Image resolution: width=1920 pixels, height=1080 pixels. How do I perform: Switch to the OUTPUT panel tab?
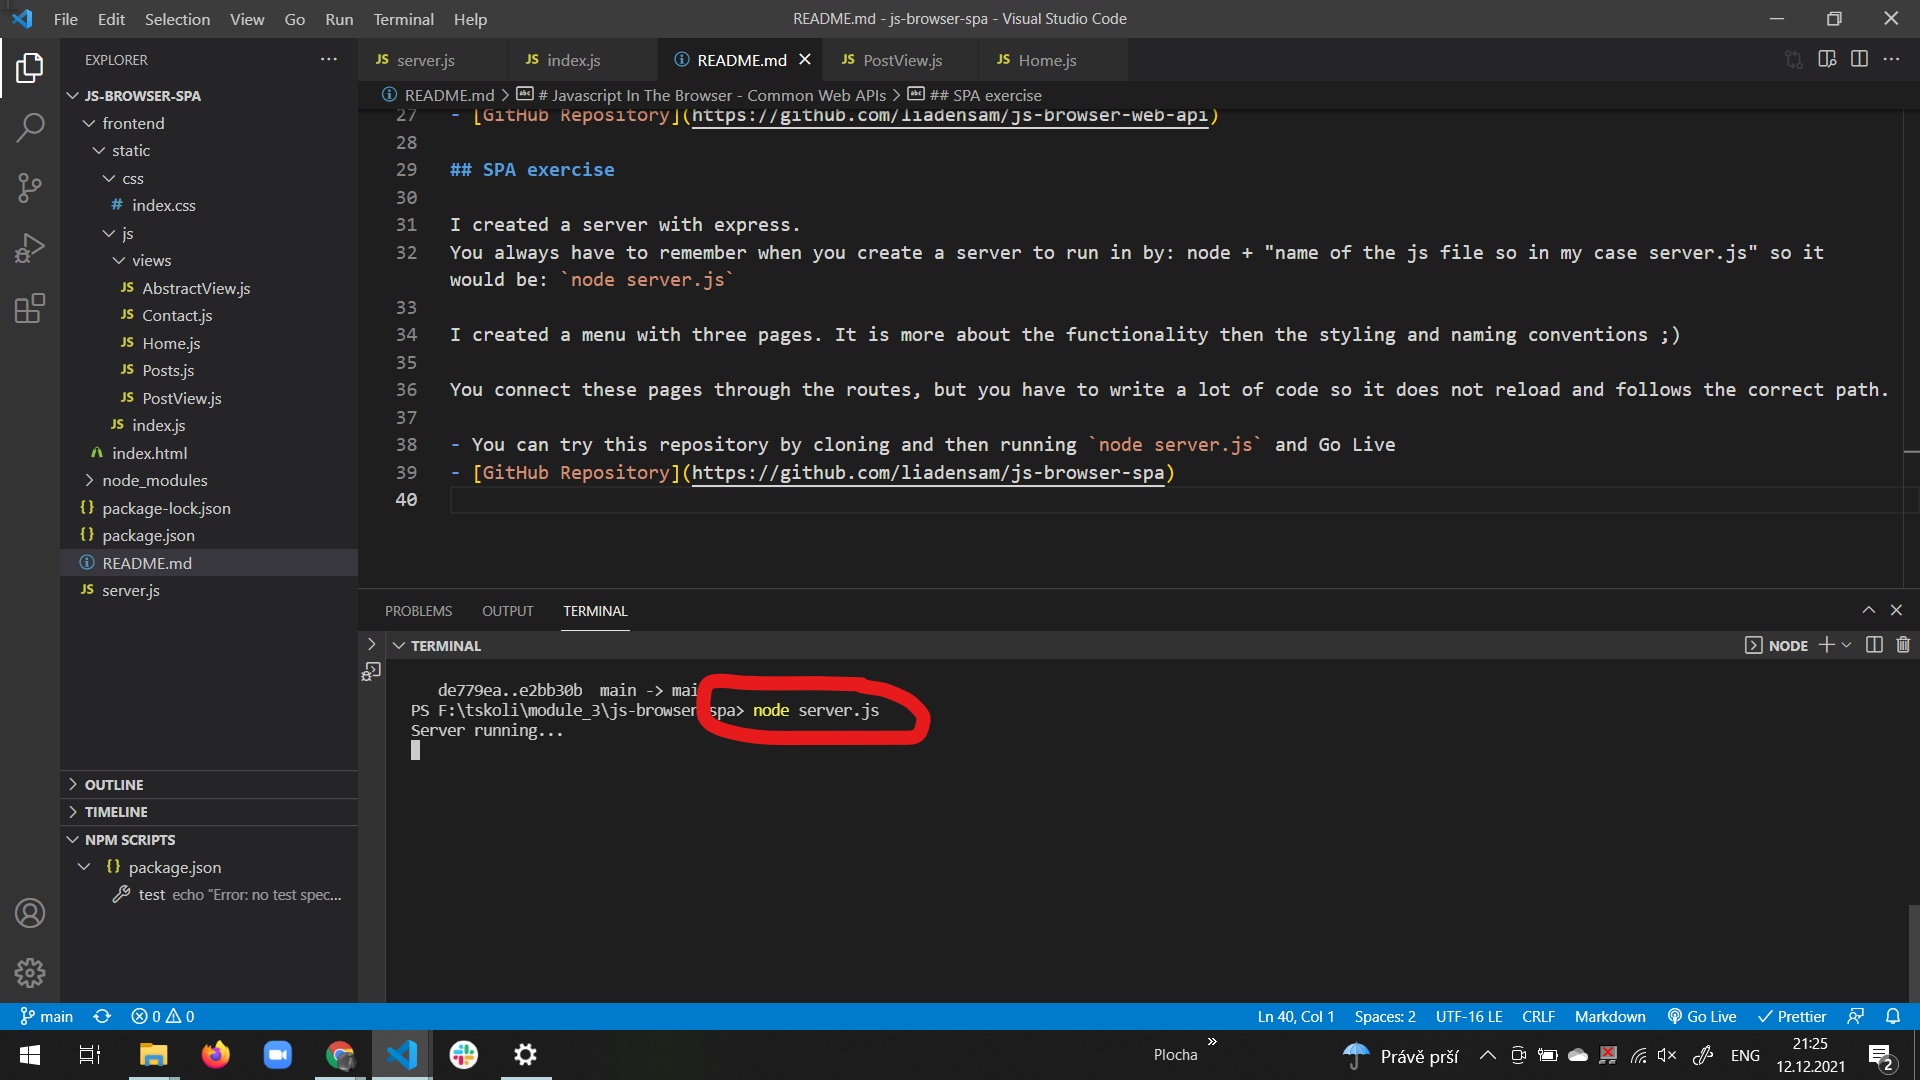(507, 611)
